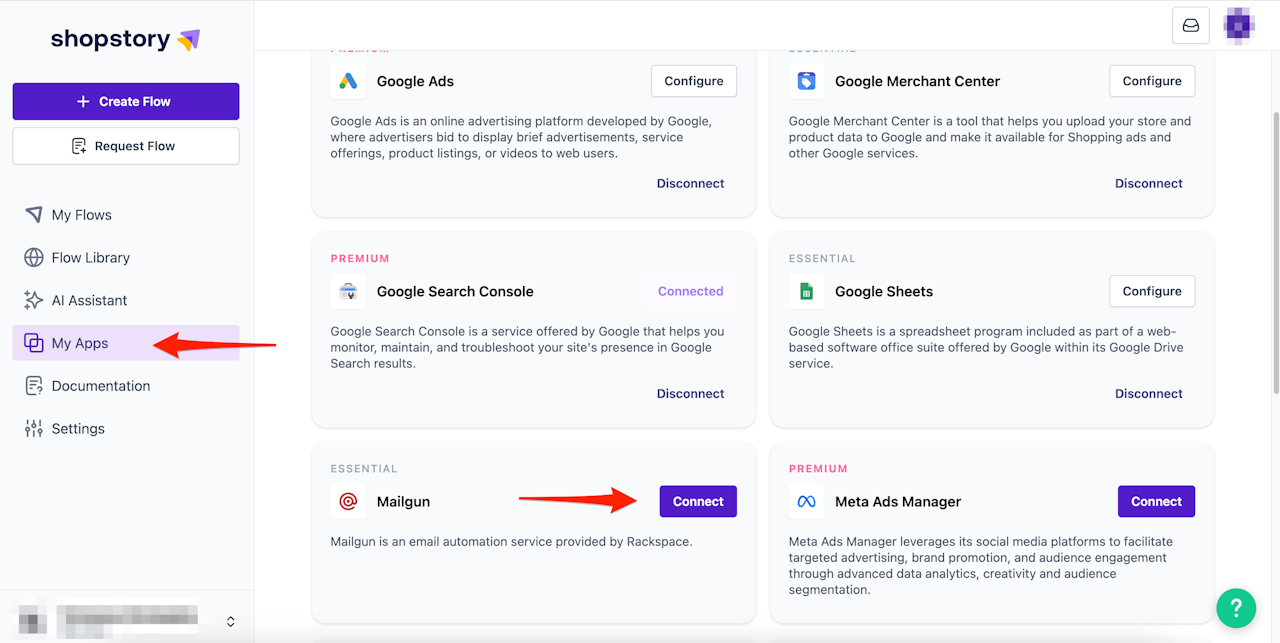Connect the Mailgun app
1280x643 pixels.
[698, 501]
